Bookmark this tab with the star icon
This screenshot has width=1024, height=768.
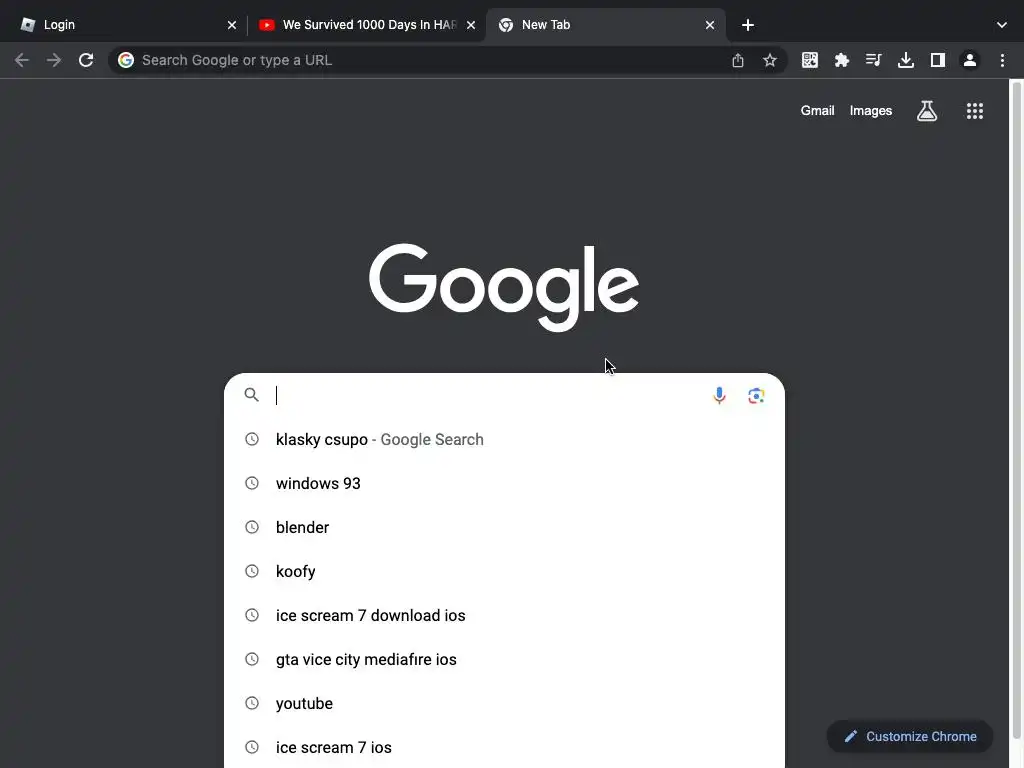coord(770,60)
